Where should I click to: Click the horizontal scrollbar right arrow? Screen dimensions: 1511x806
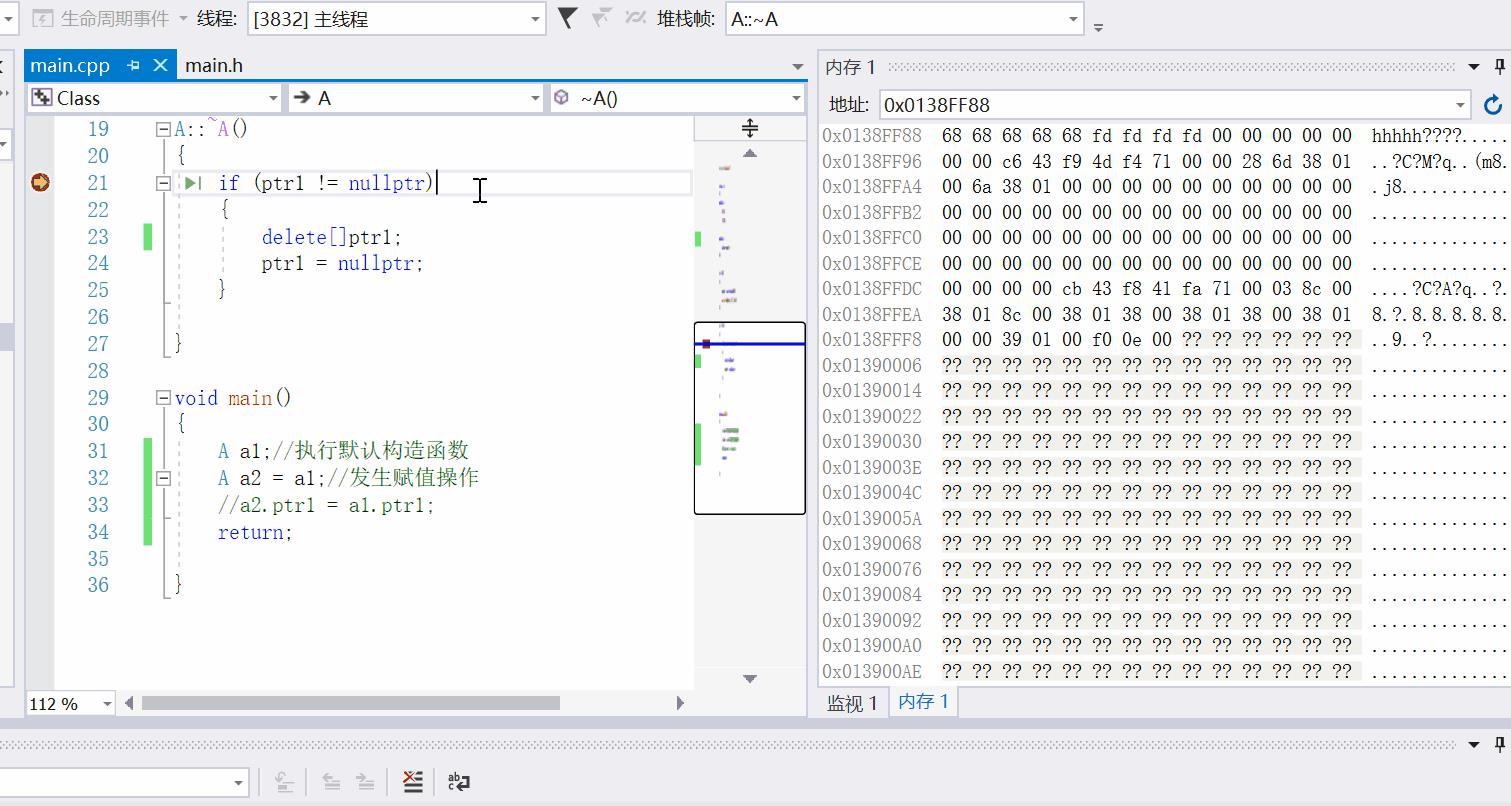click(680, 703)
